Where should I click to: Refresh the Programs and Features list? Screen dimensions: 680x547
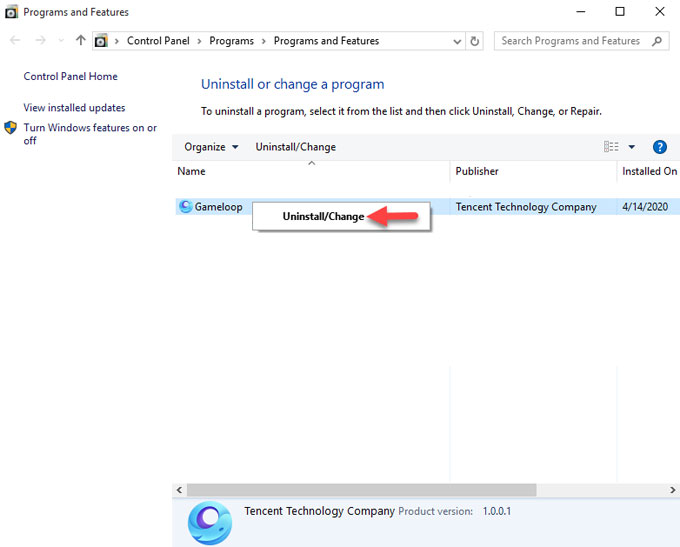click(474, 41)
